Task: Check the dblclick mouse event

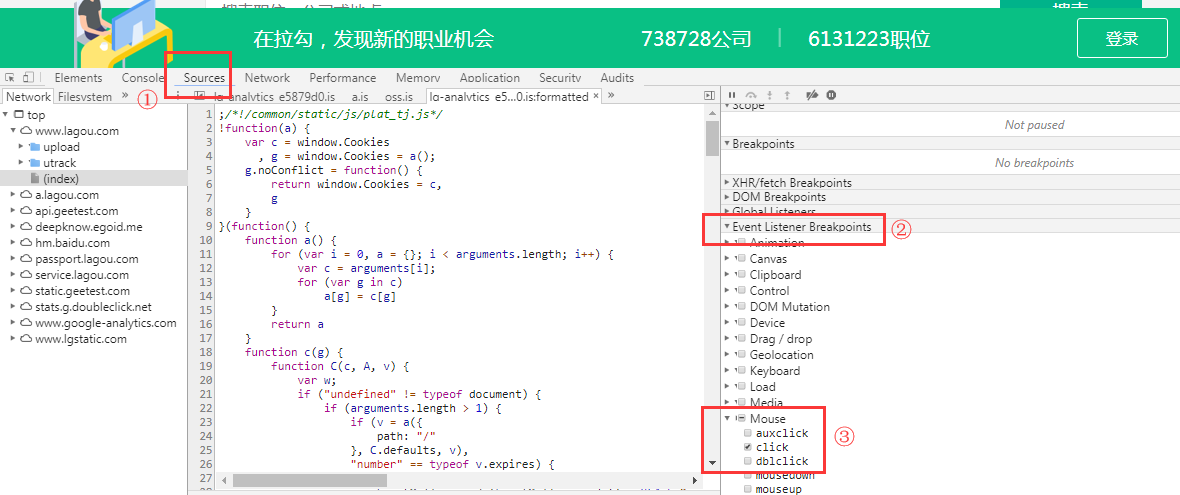Action: pyautogui.click(x=747, y=460)
